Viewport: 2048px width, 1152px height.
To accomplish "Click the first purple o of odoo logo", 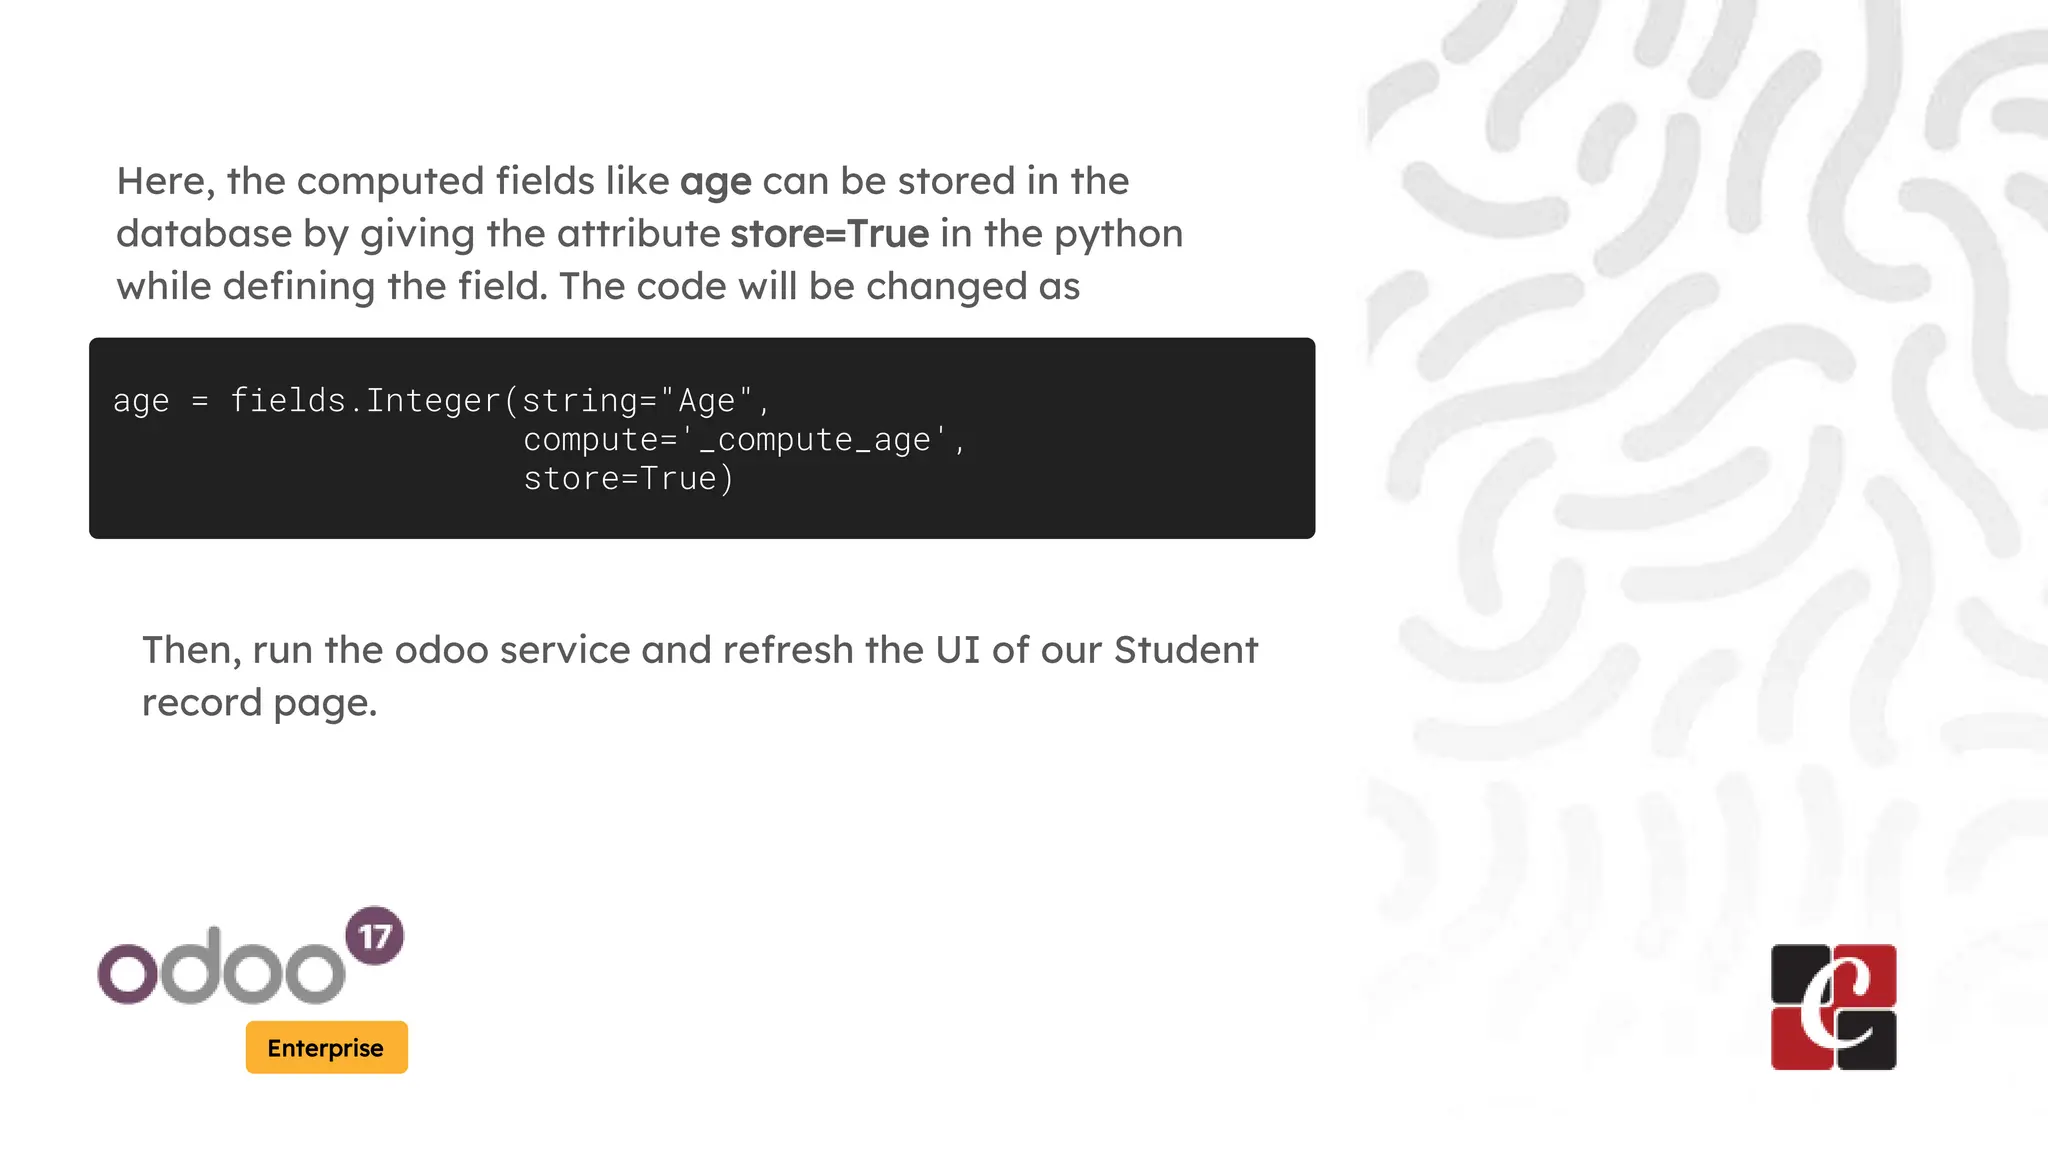I will (x=128, y=972).
